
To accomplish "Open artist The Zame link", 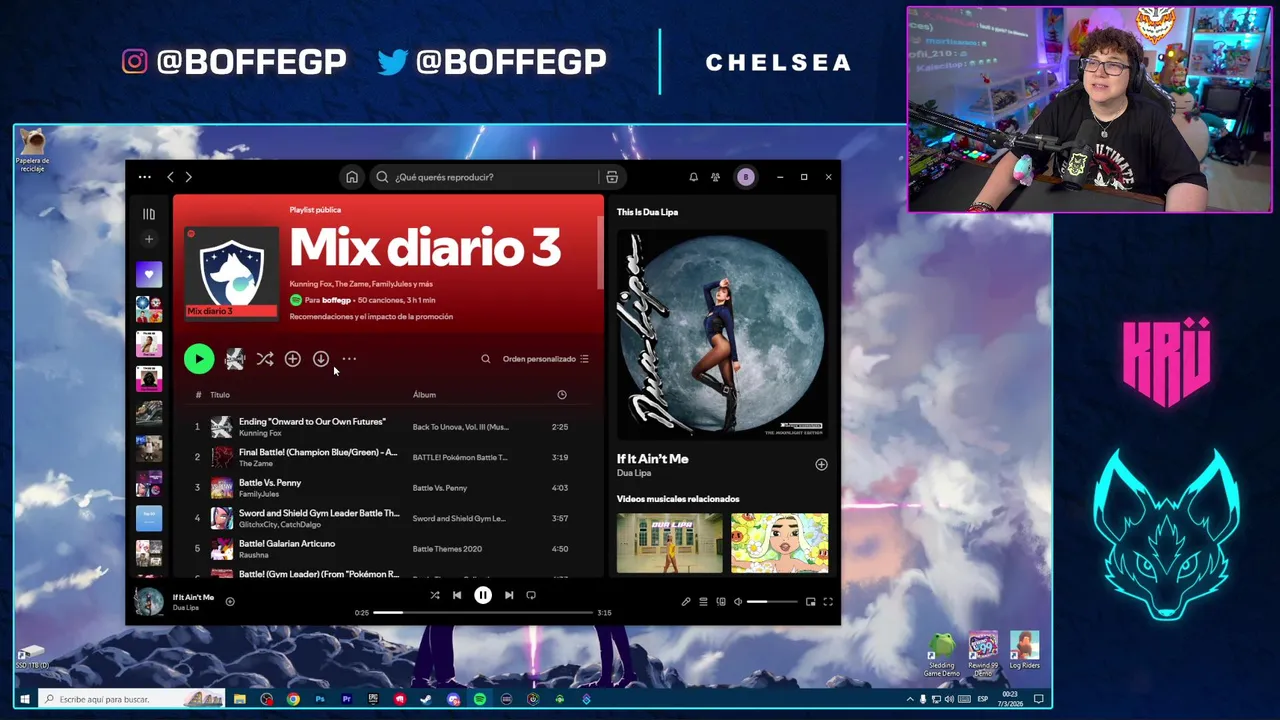I will pos(256,464).
